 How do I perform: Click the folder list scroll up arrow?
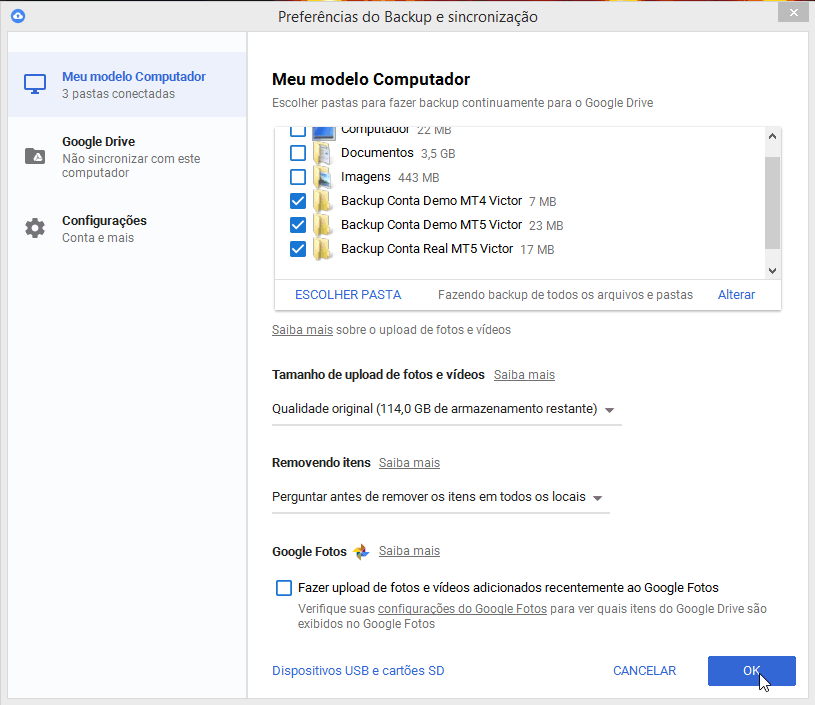point(772,136)
